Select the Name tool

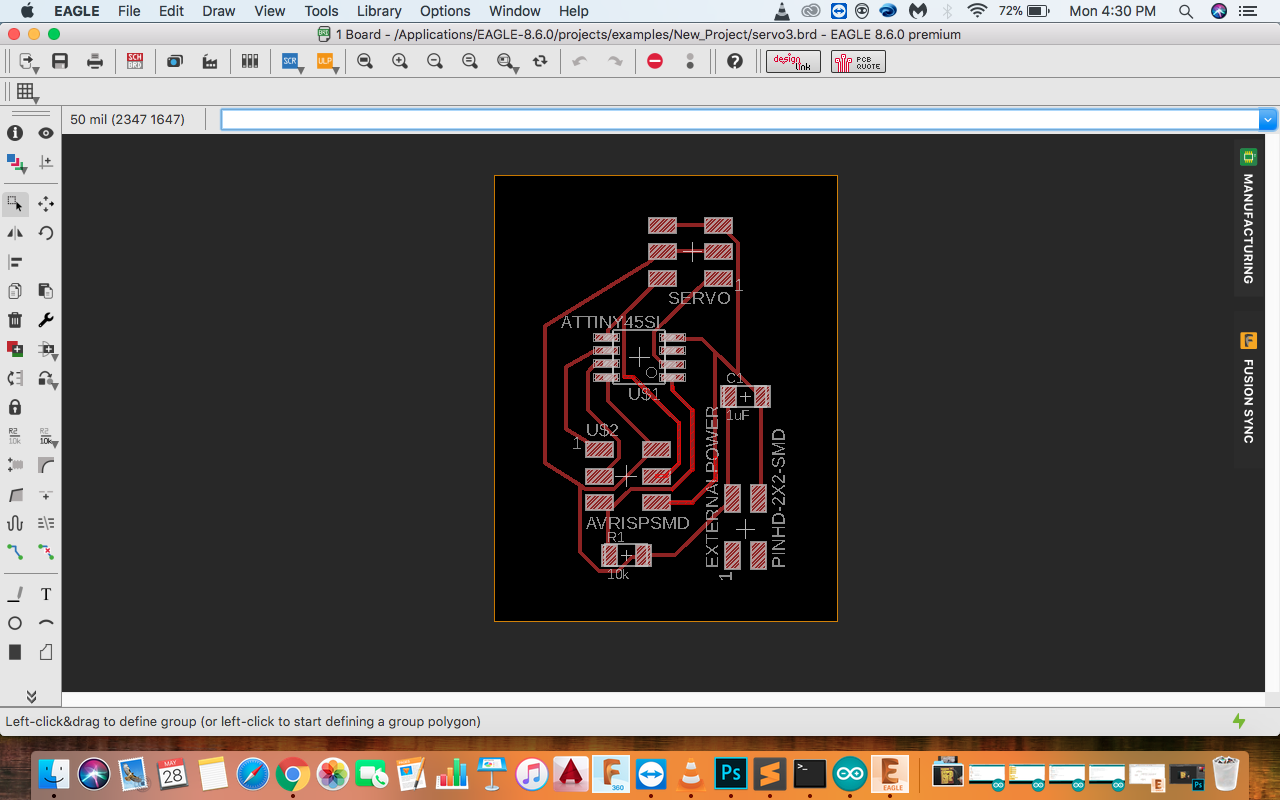[x=15, y=436]
